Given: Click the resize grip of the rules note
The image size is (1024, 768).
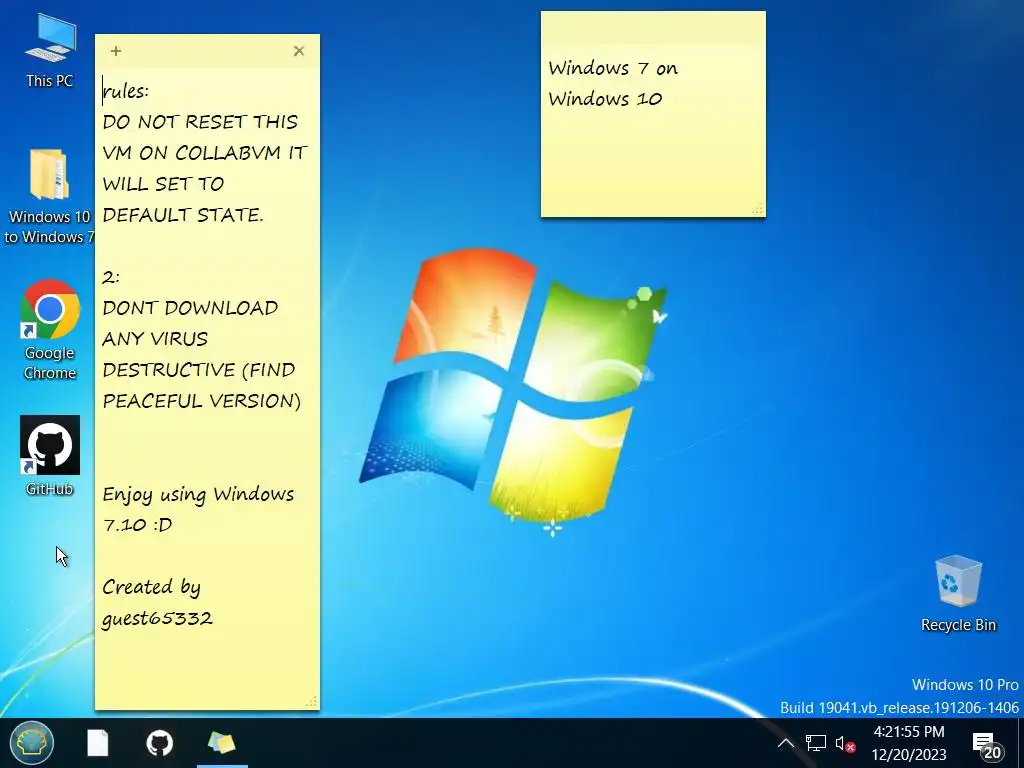Looking at the screenshot, I should pyautogui.click(x=312, y=702).
